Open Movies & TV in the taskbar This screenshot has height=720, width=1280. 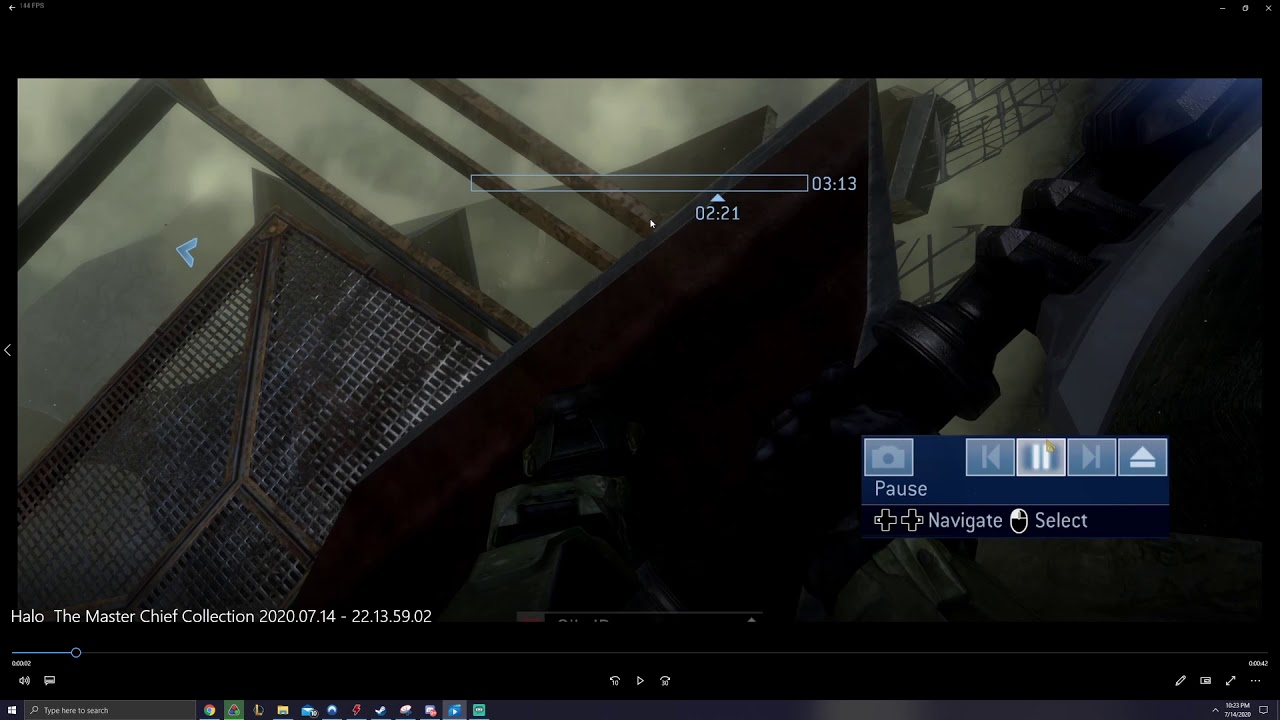tap(455, 710)
